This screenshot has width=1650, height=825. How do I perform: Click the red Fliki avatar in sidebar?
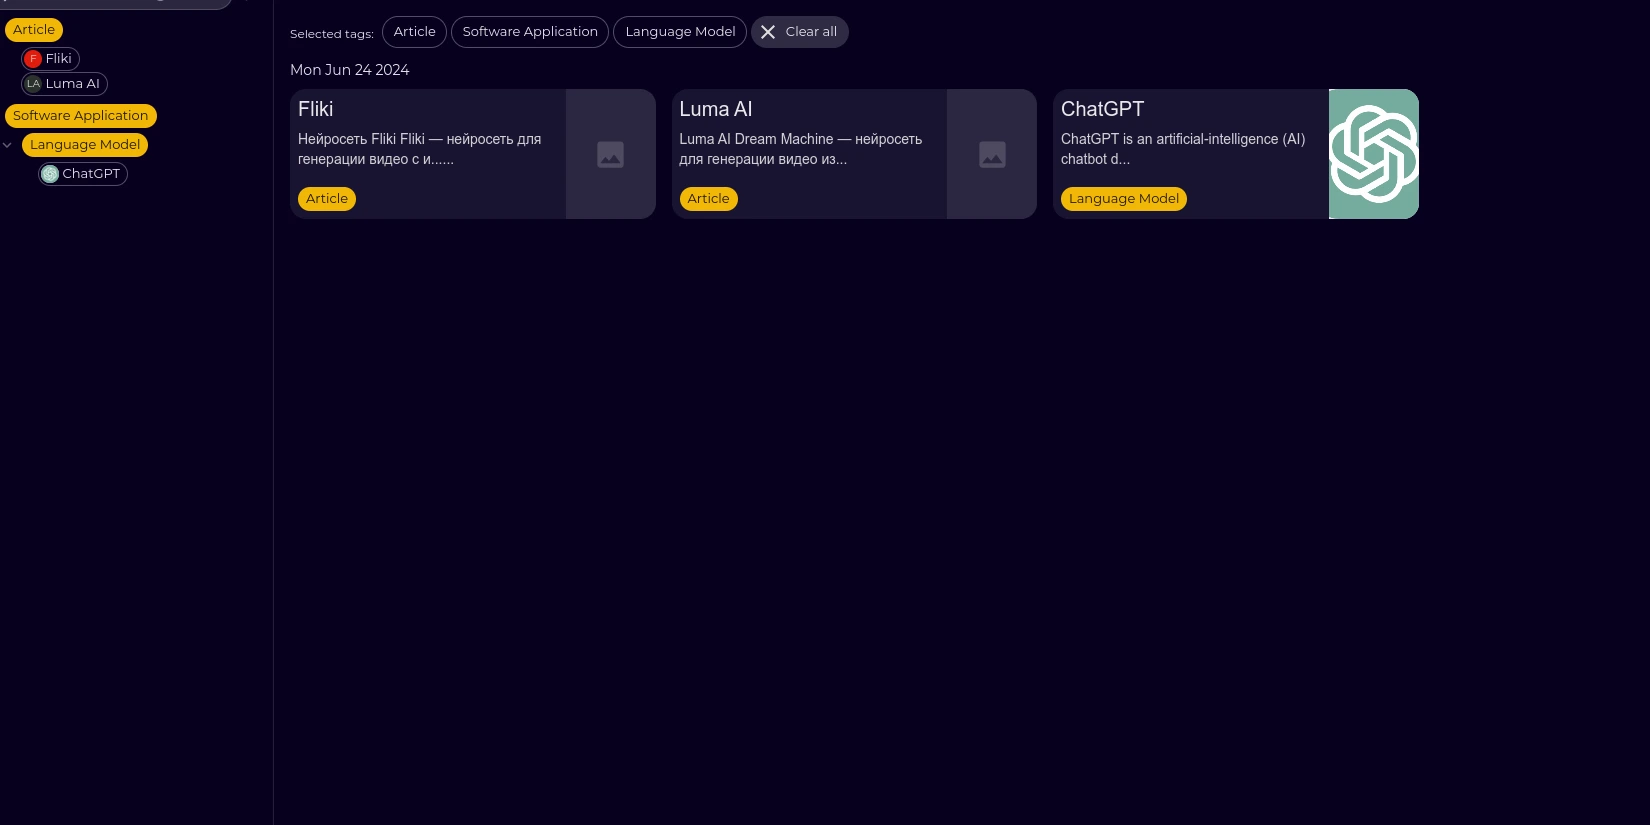pyautogui.click(x=33, y=59)
